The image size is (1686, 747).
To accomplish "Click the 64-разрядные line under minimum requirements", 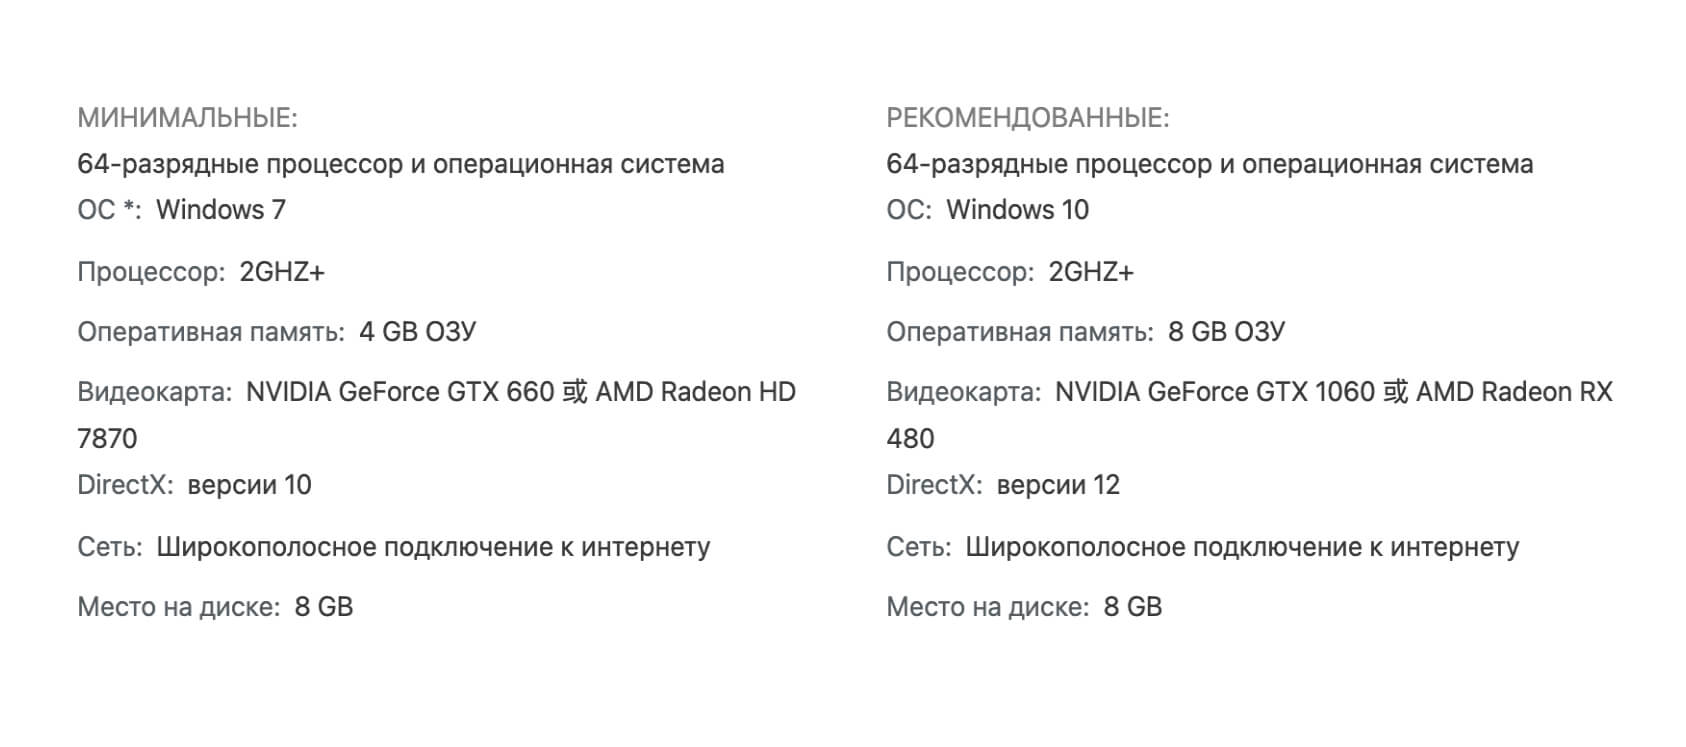I will coord(400,164).
